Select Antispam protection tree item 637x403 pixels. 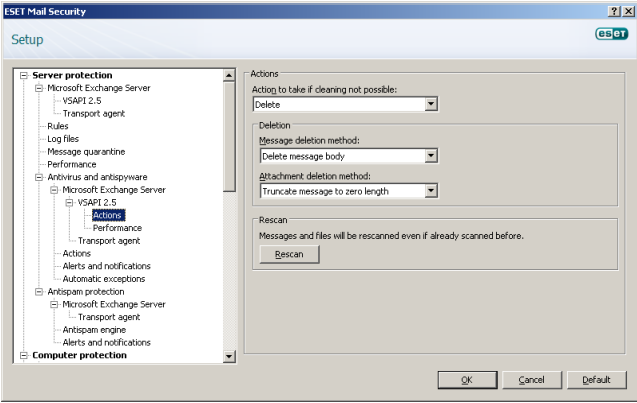tap(86, 292)
